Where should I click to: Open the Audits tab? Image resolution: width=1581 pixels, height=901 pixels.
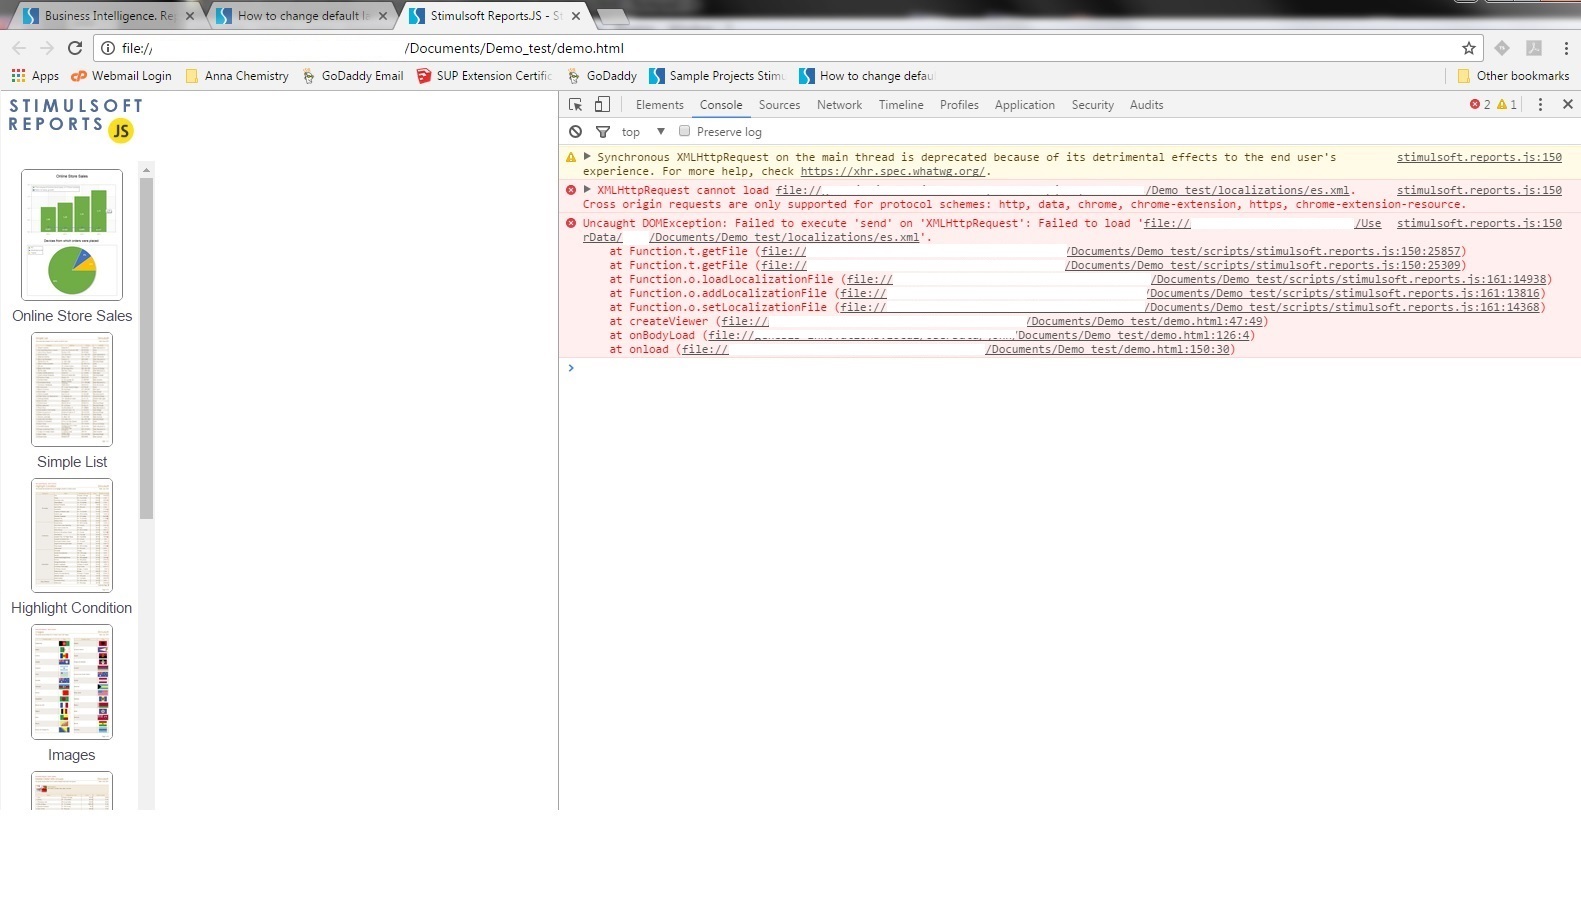(1146, 104)
